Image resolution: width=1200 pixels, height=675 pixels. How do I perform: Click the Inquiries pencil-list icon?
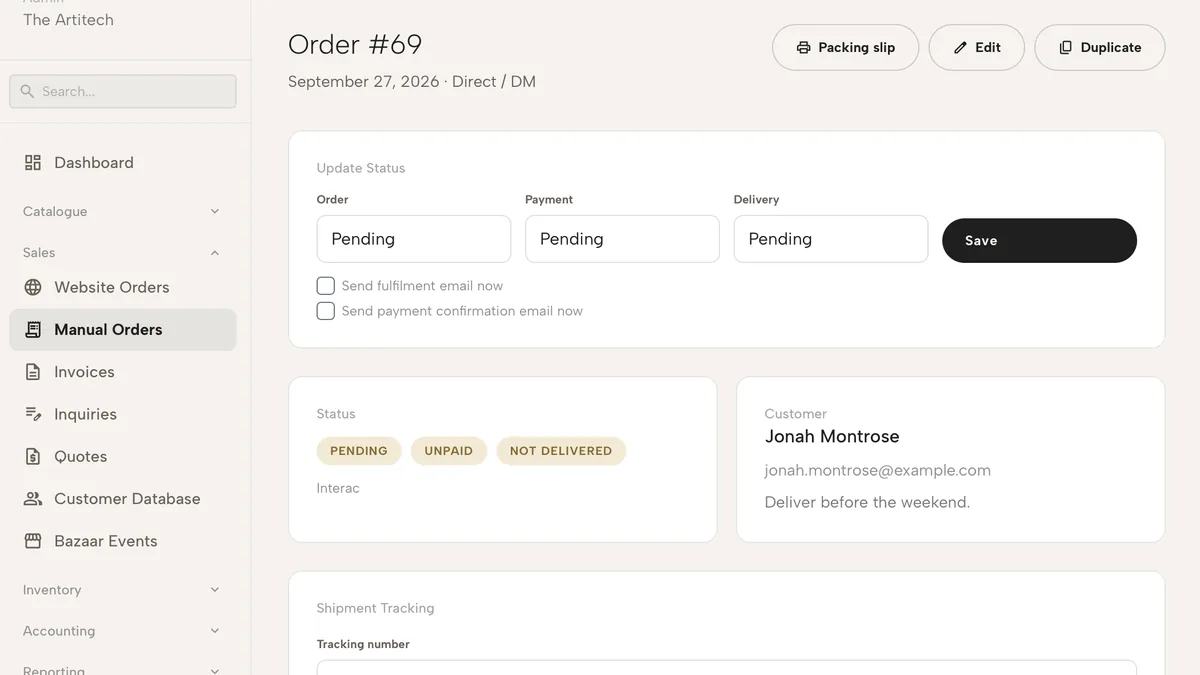coord(33,414)
